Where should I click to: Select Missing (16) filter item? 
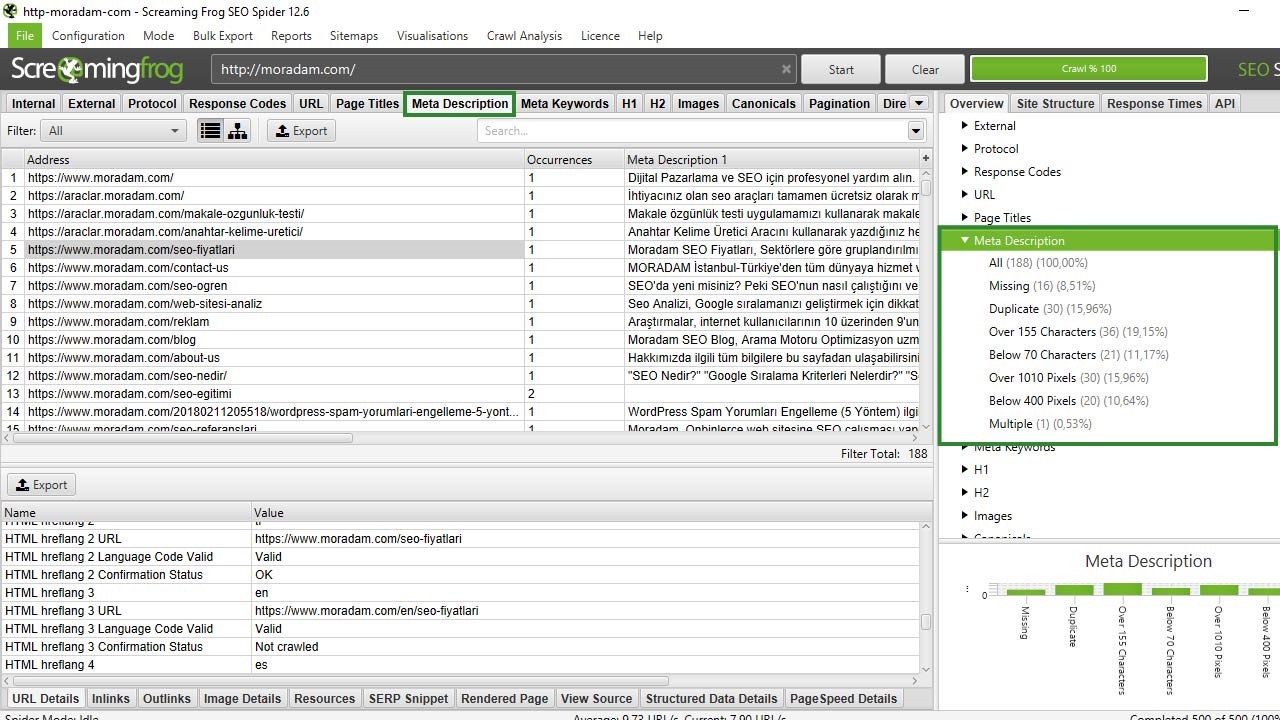point(1042,286)
